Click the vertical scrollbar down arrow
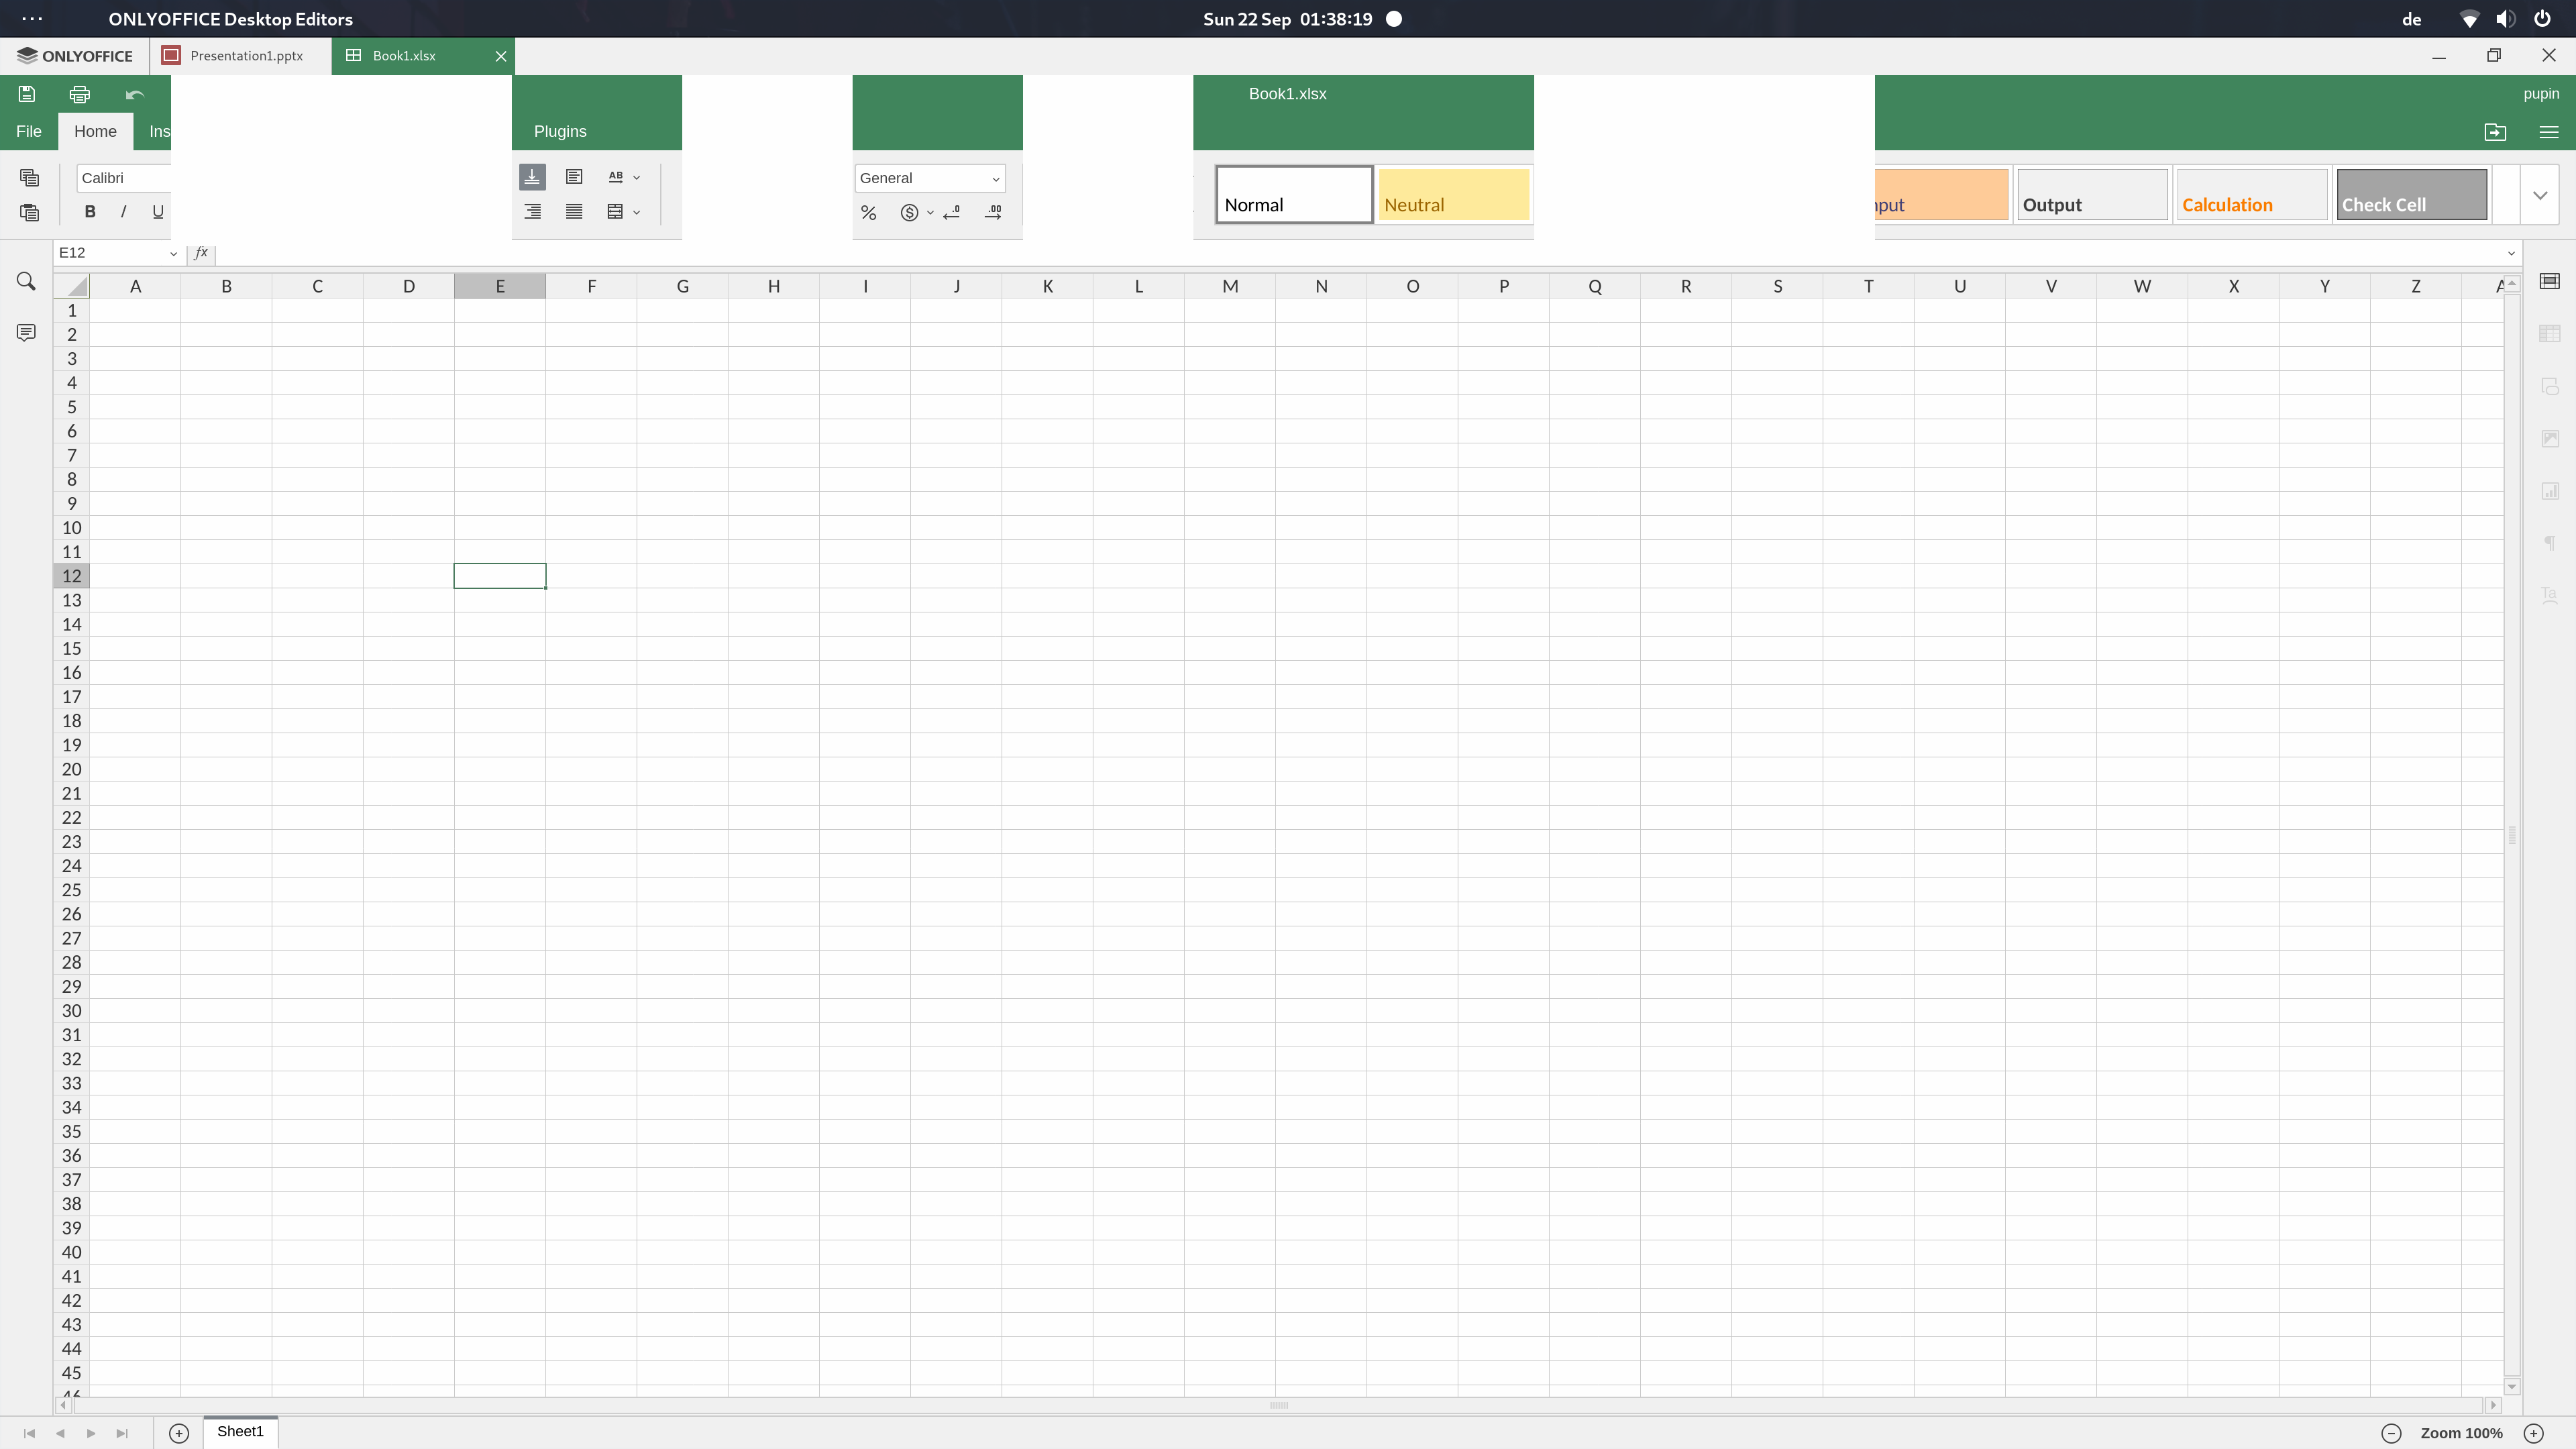The height and width of the screenshot is (1449, 2576). pos(2512,1386)
